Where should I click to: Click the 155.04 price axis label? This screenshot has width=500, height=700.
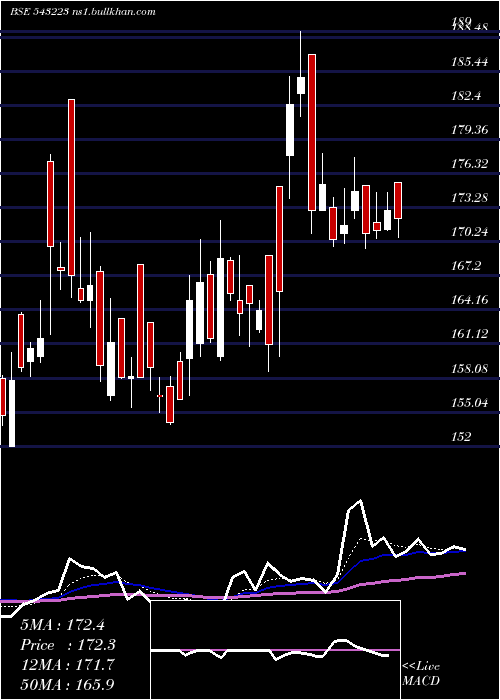(x=469, y=403)
